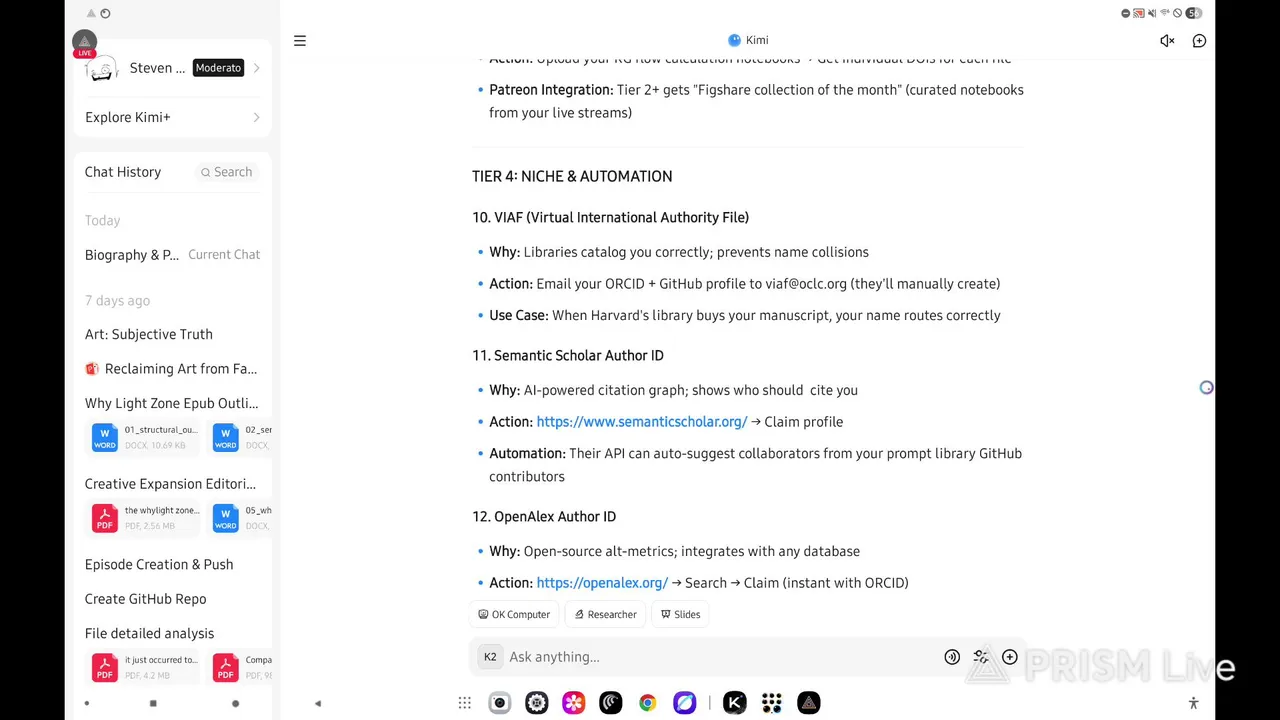Open Biography & P... current chat
The height and width of the screenshot is (720, 1280).
[172, 255]
